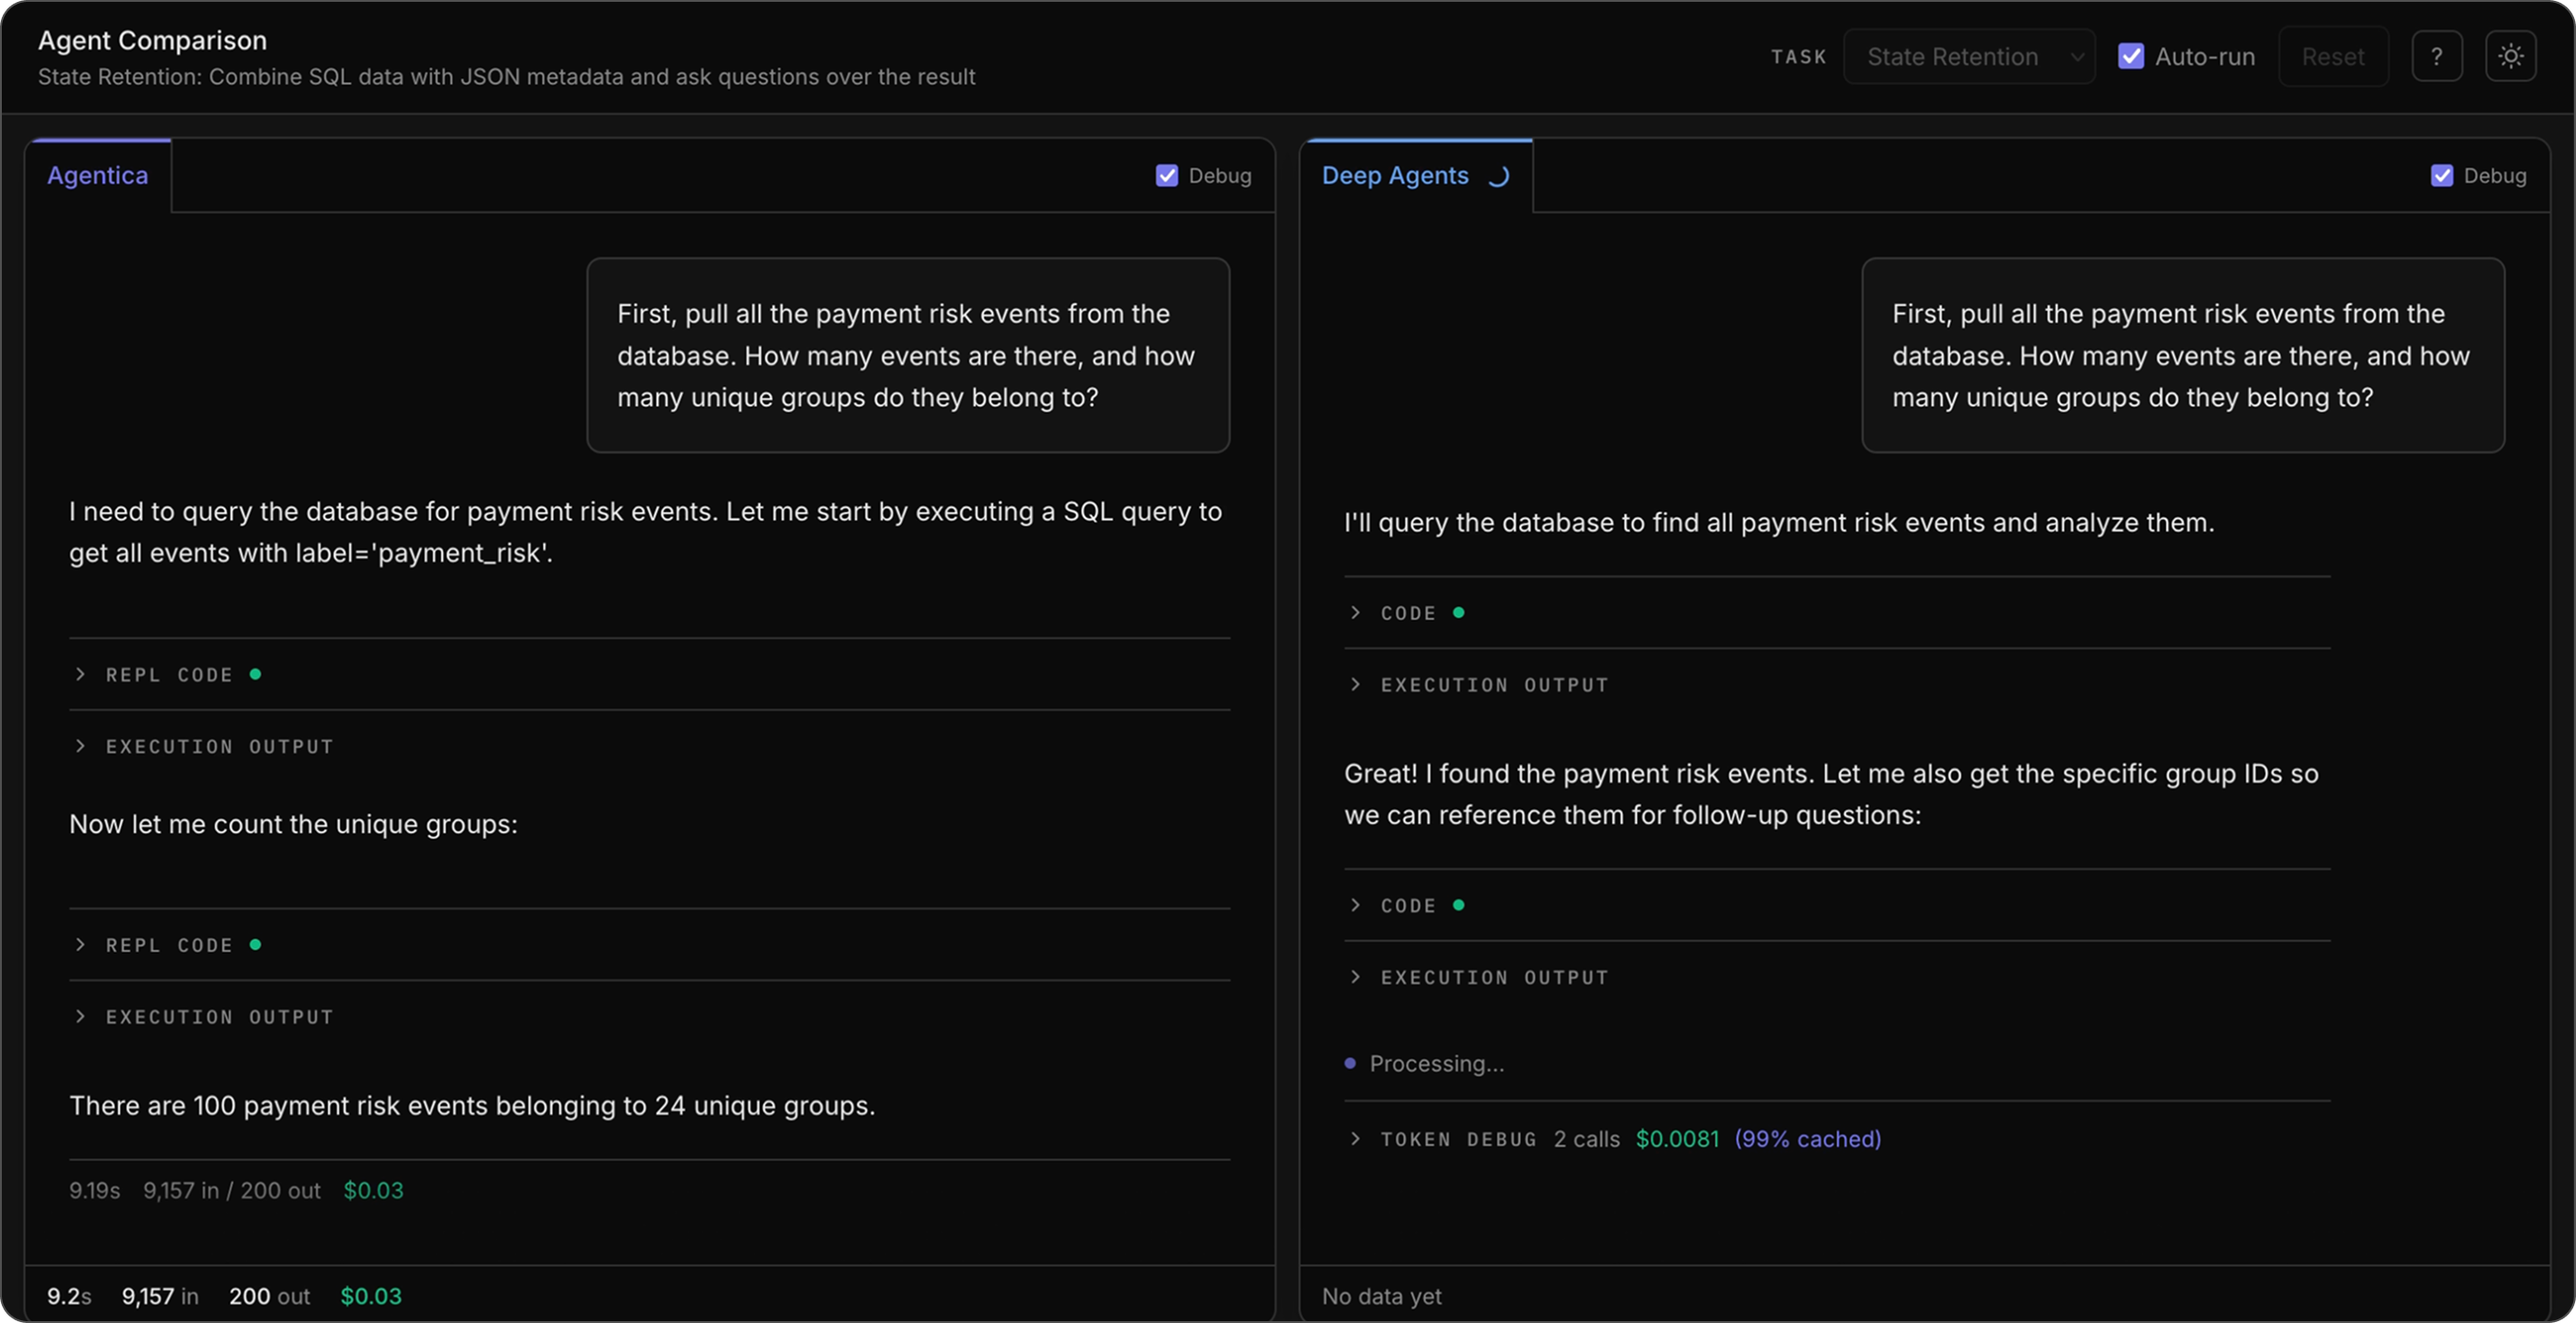This screenshot has height=1323, width=2576.
Task: Uncheck Debug in the Deep Agents panel
Action: click(2441, 176)
